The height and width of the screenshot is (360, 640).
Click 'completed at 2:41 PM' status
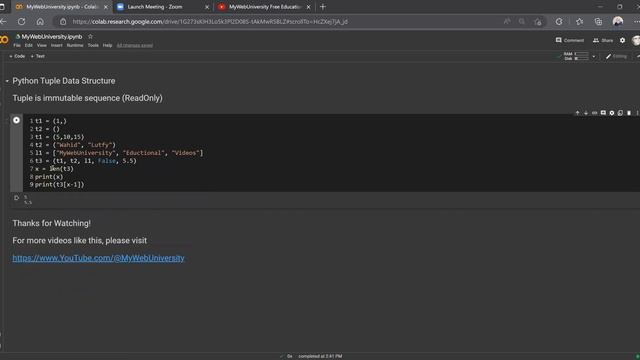click(x=320, y=356)
